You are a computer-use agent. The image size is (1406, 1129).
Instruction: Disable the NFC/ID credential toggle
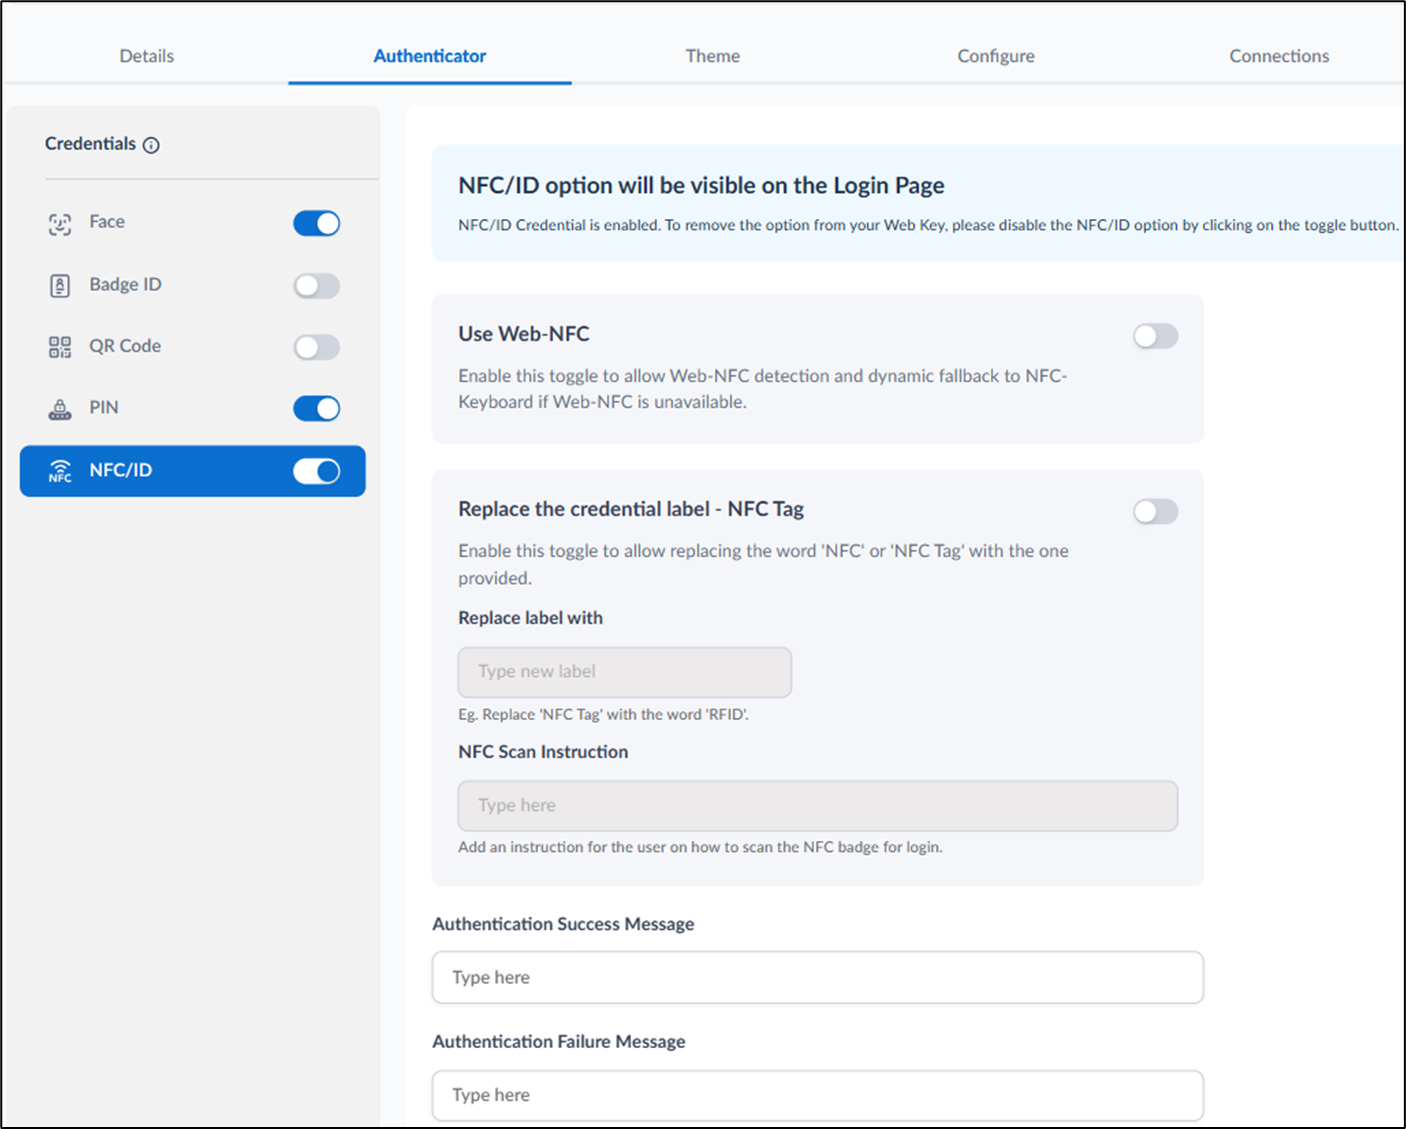(x=317, y=471)
